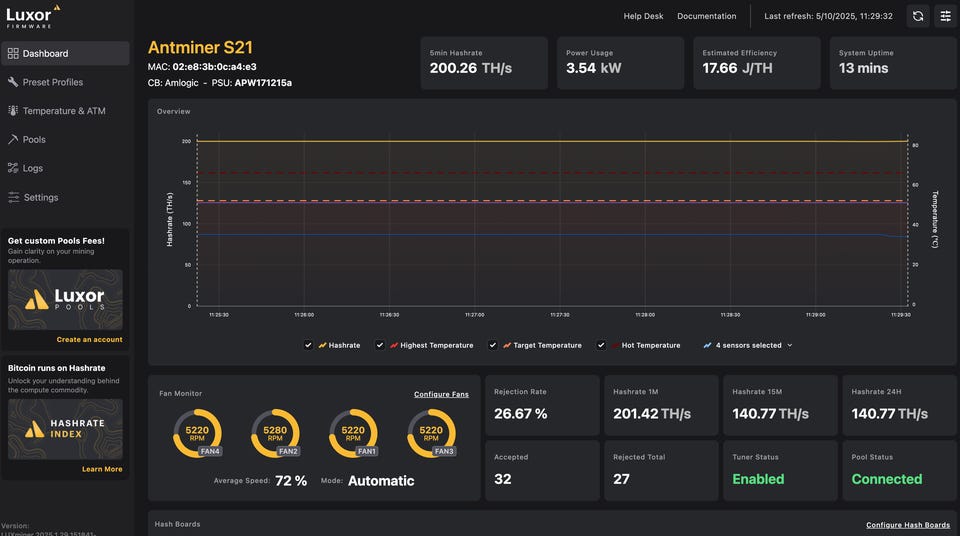Click the Power Usage 3.54 kW card

click(x=620, y=63)
